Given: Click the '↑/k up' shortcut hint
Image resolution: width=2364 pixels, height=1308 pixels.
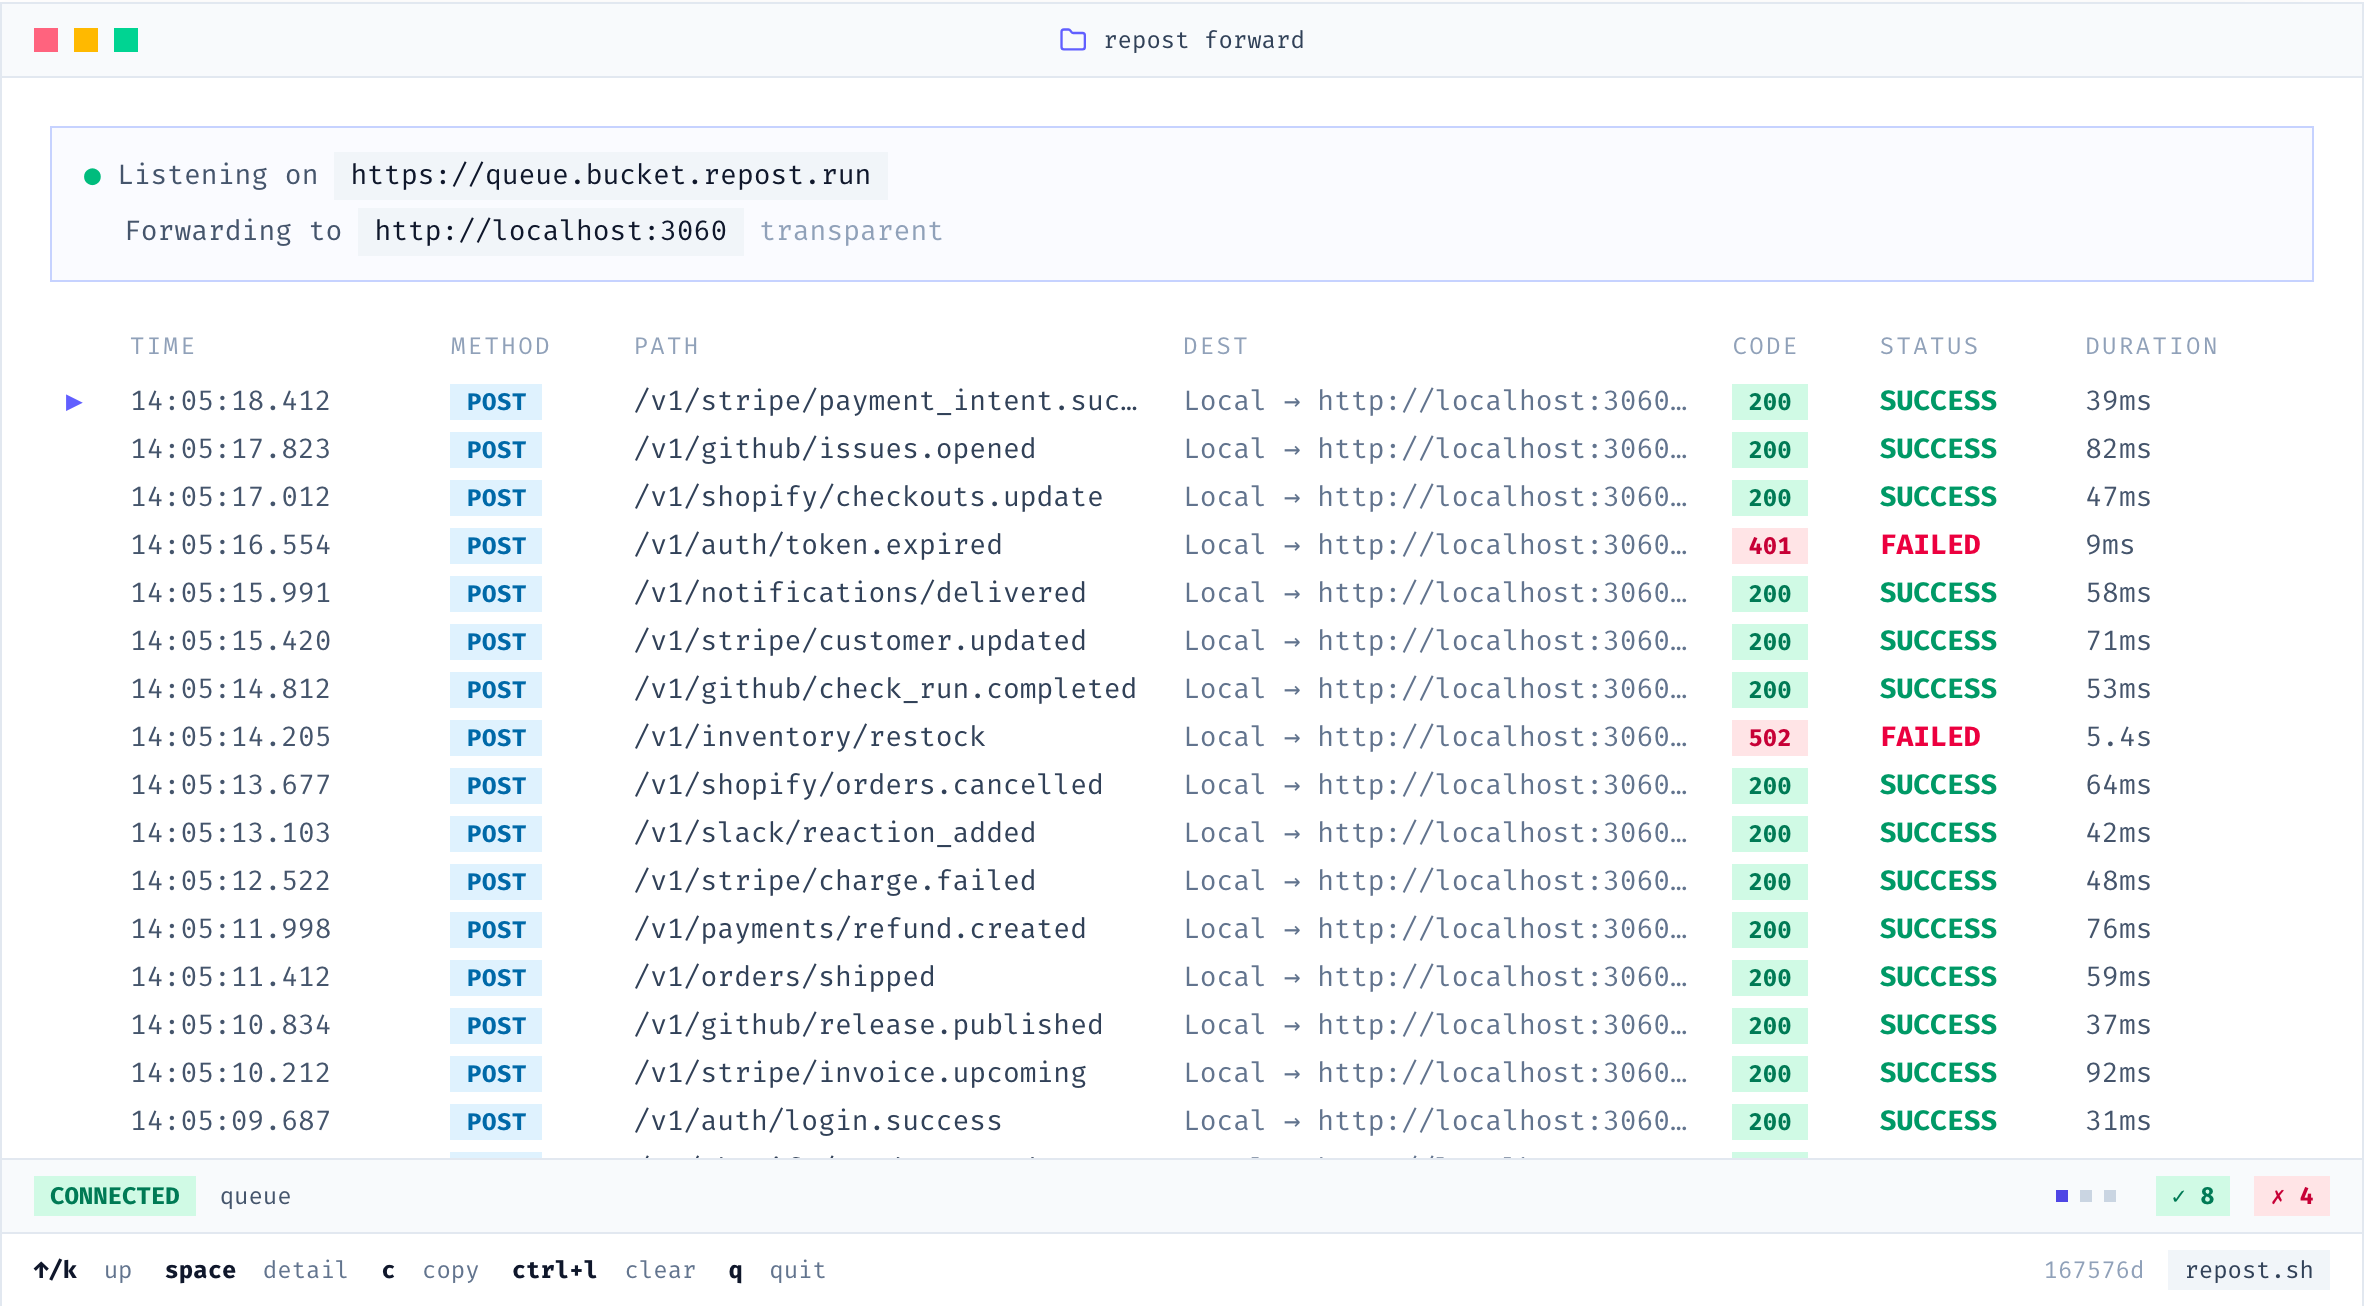Looking at the screenshot, I should [83, 1270].
